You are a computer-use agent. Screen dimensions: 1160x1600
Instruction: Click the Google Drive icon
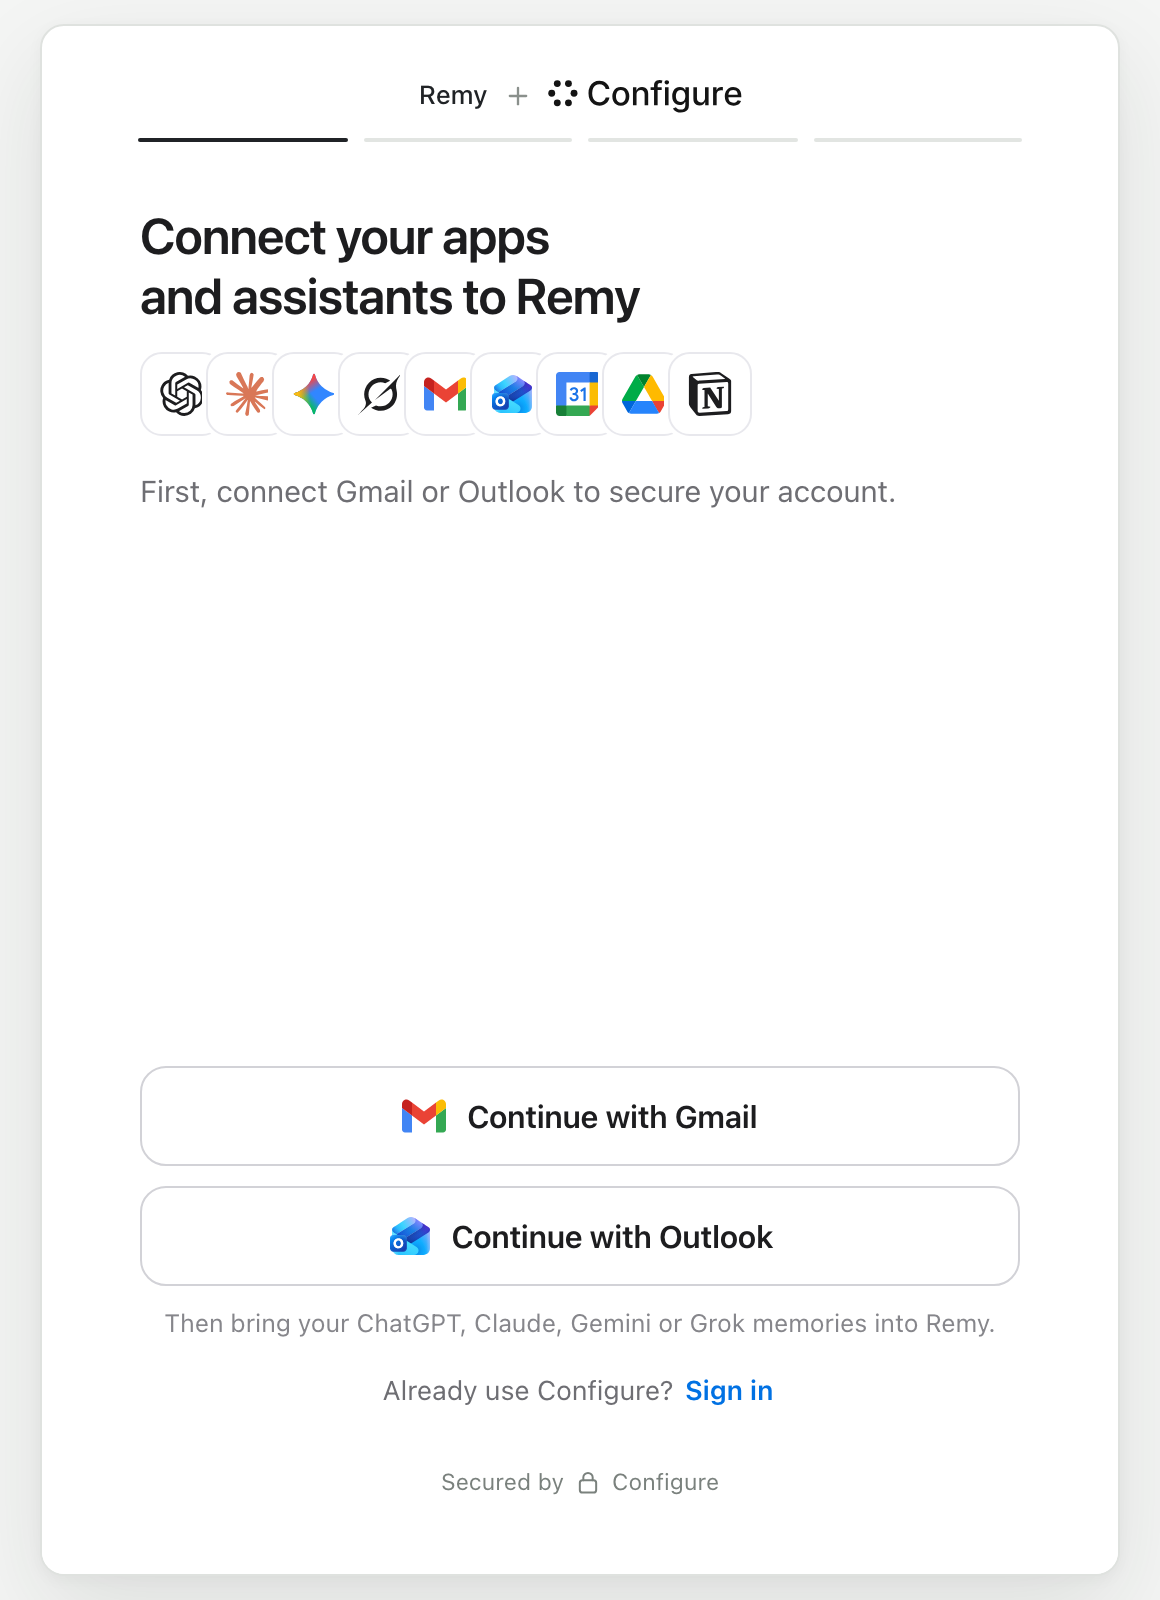[644, 394]
